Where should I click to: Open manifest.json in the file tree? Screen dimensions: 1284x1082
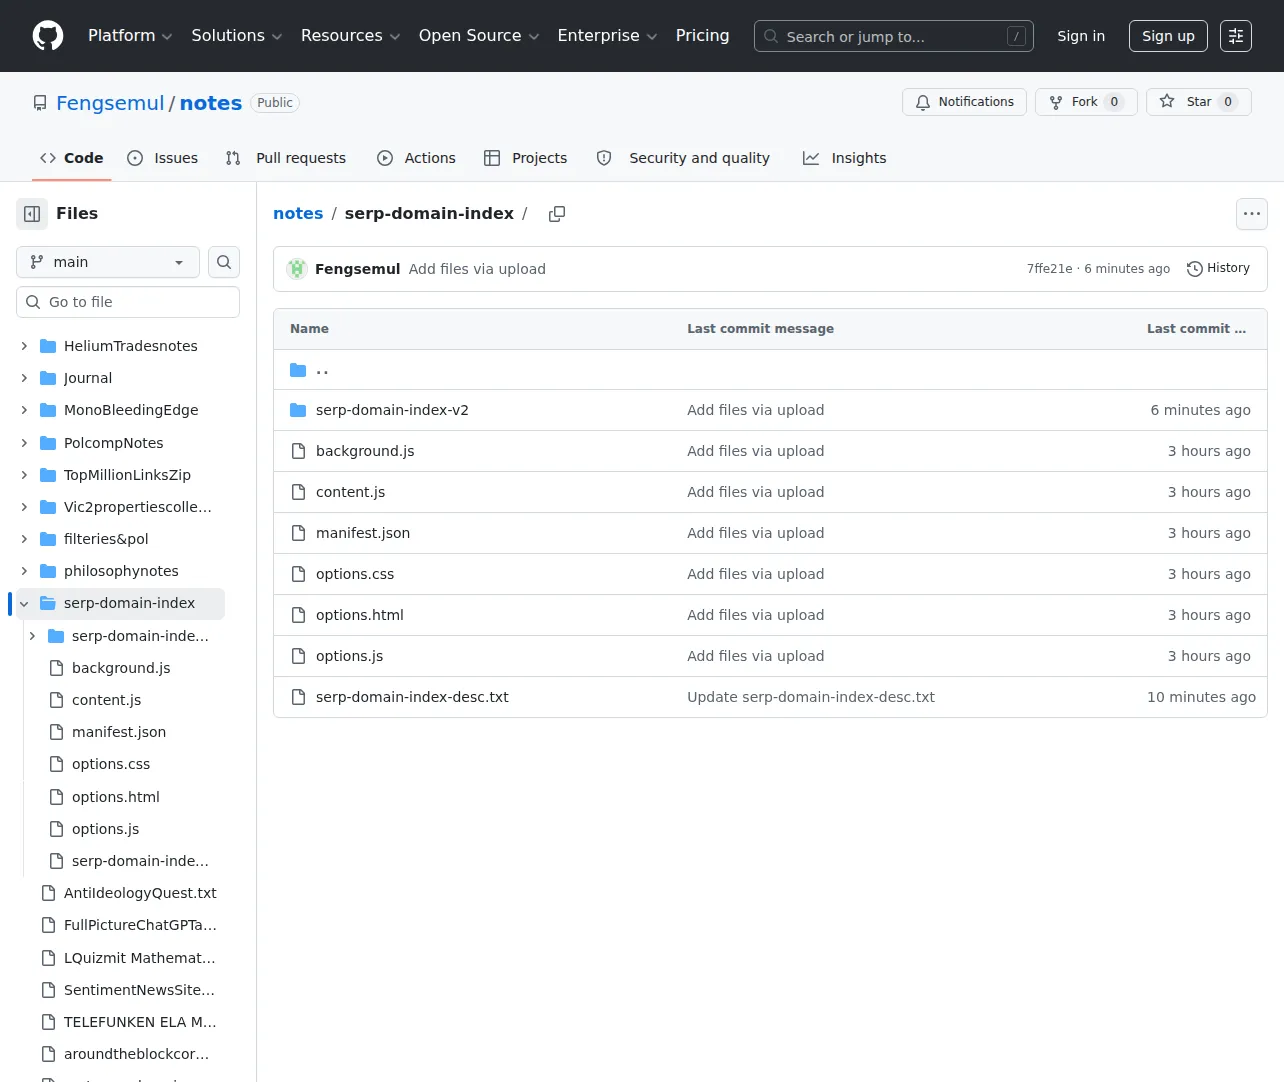coord(119,732)
